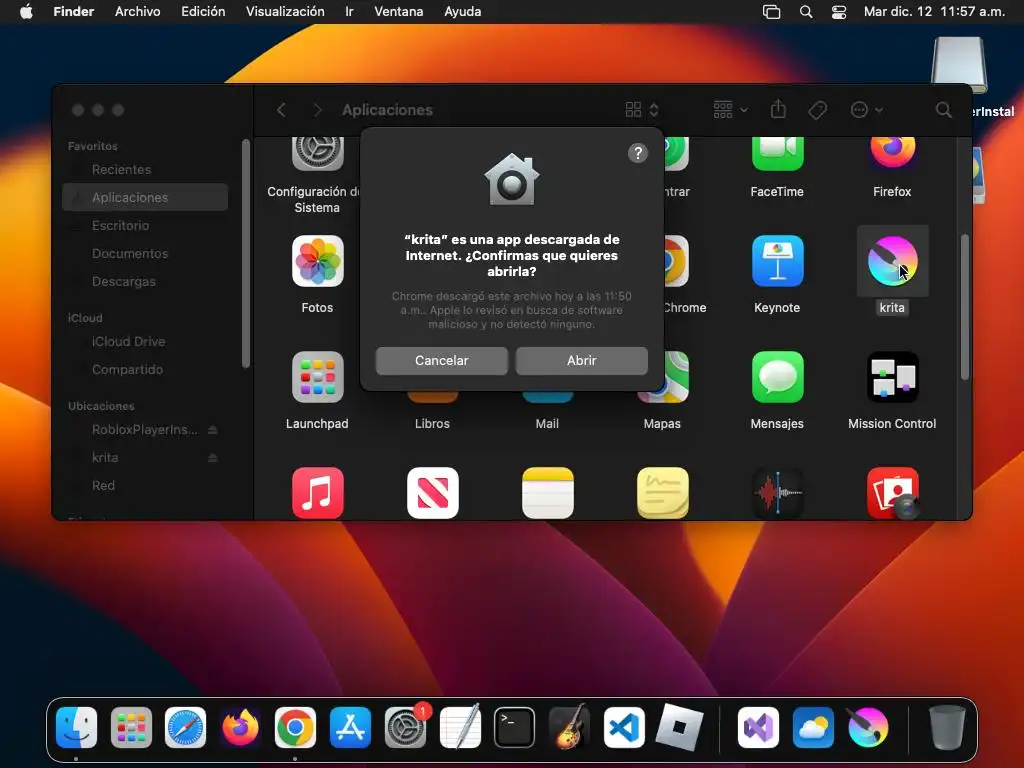This screenshot has width=1024, height=768.
Task: Click the Share toolbar icon
Action: tap(778, 109)
